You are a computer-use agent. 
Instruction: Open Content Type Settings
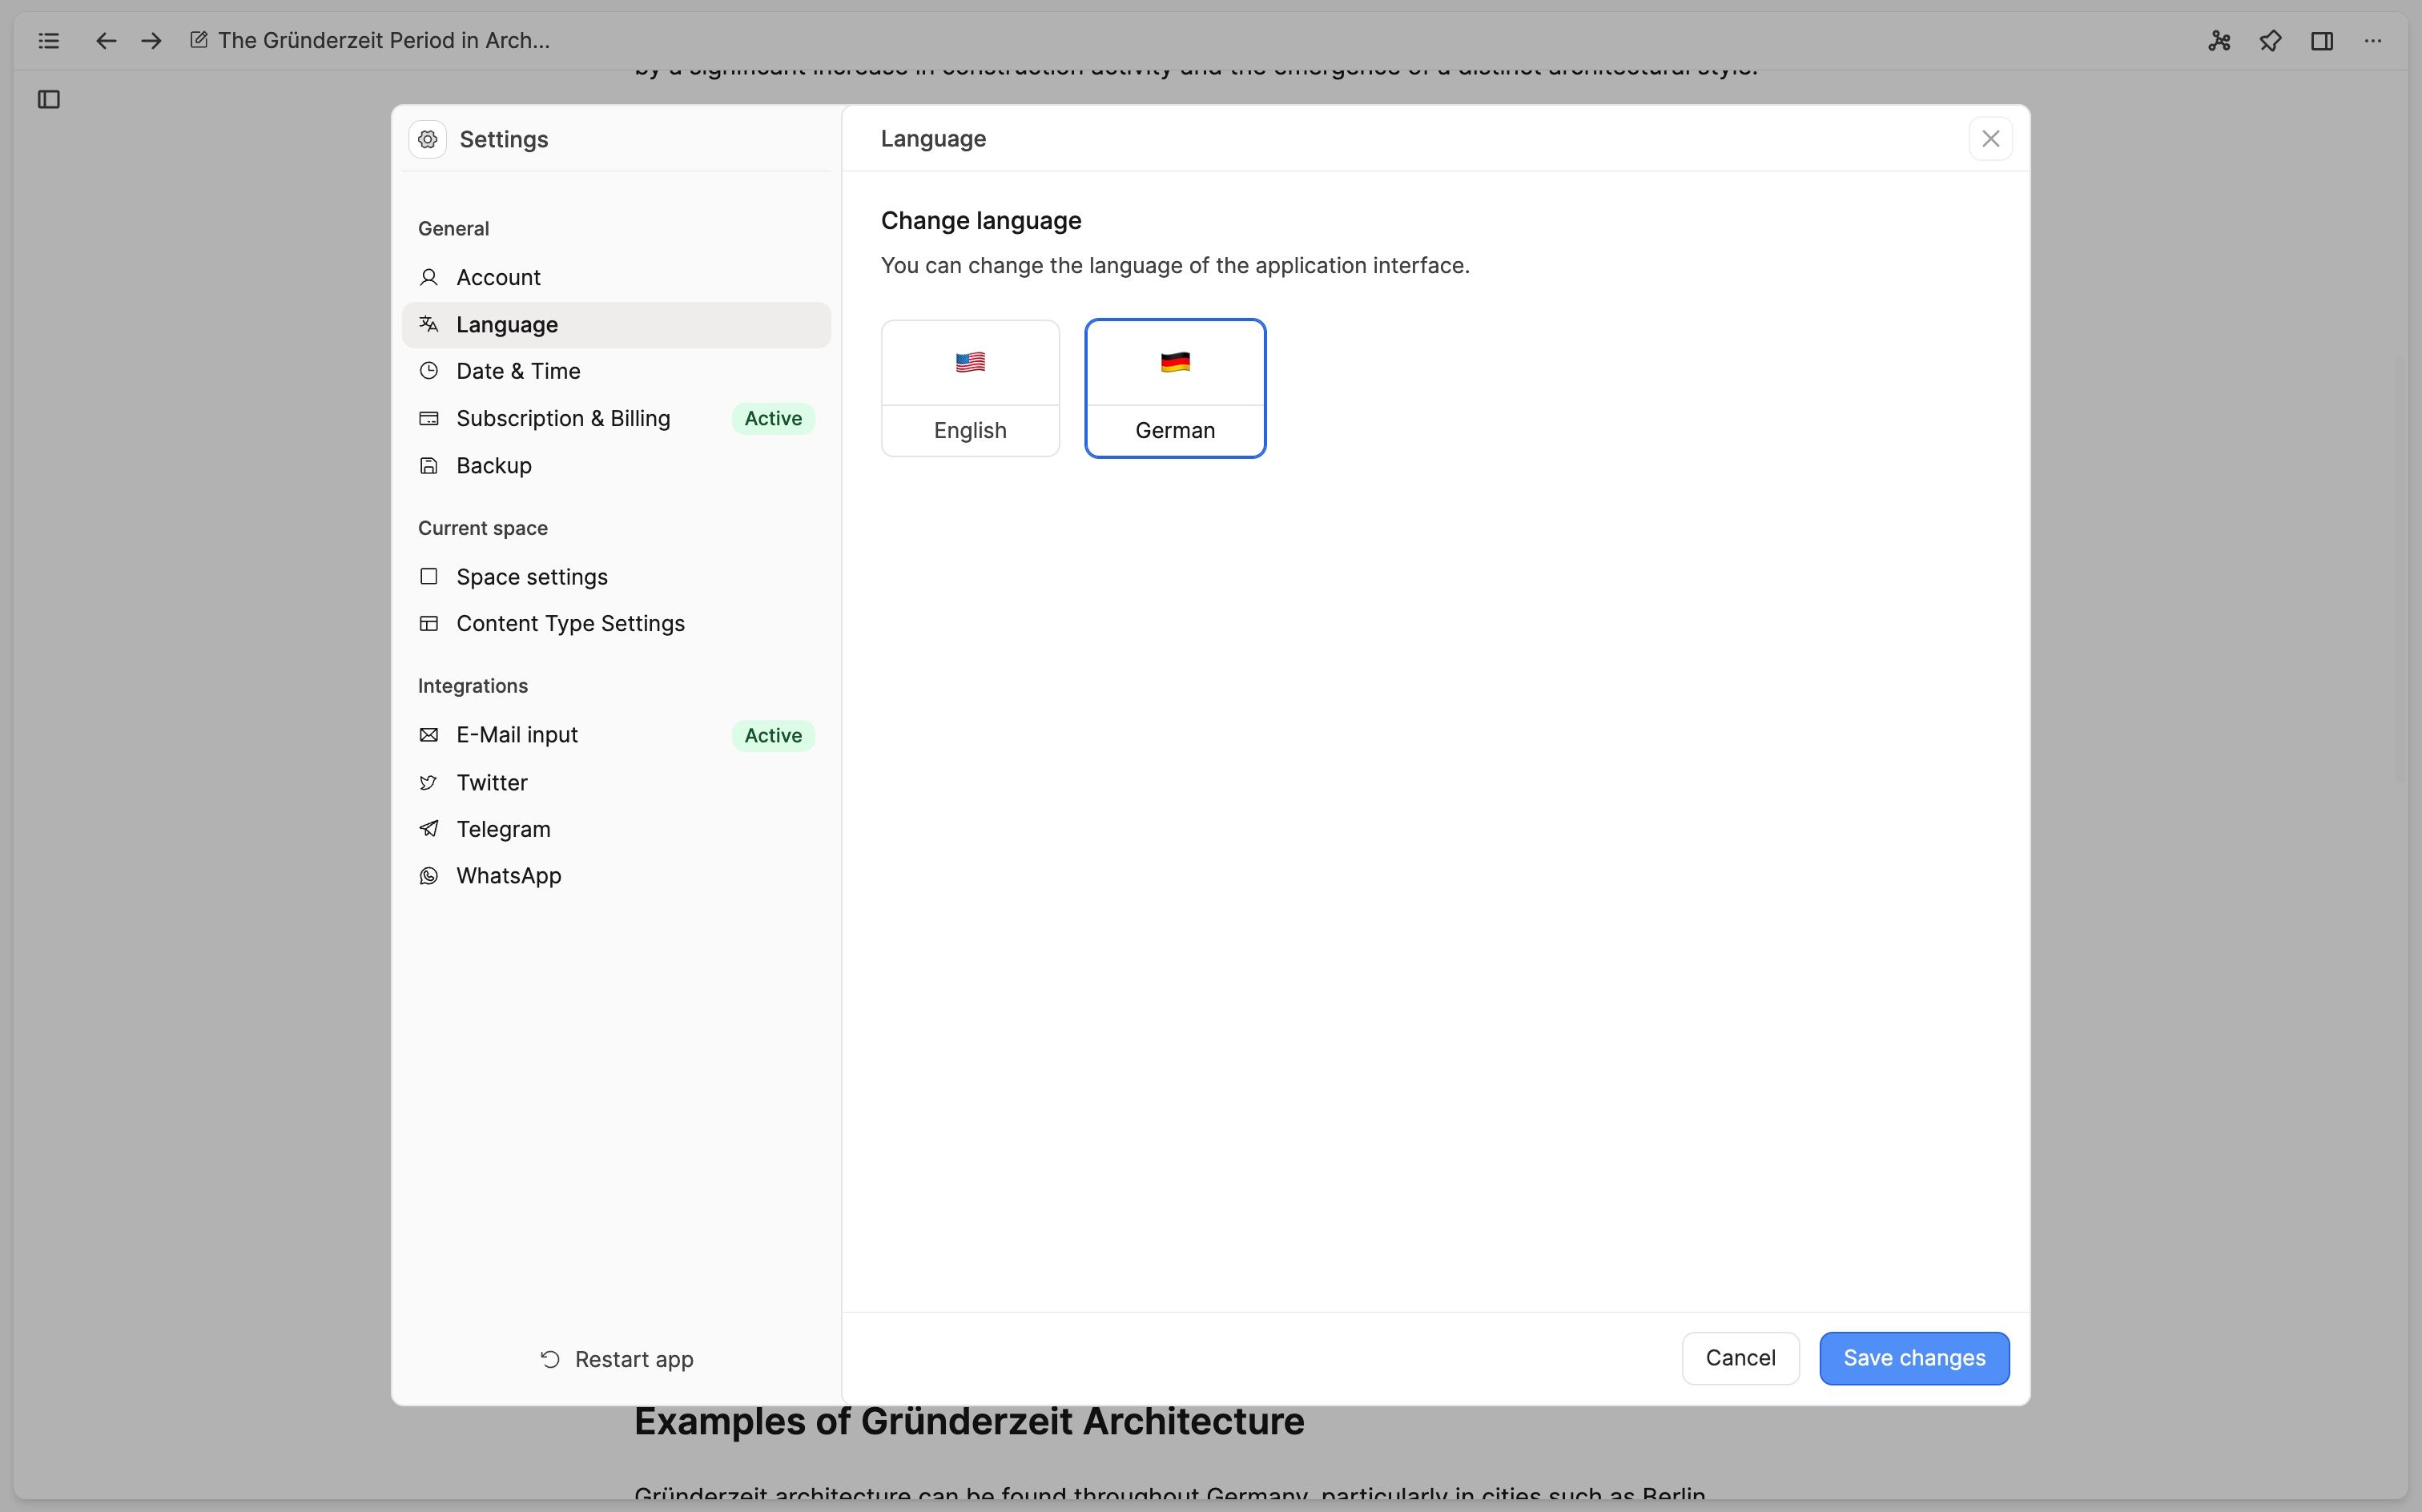point(570,623)
